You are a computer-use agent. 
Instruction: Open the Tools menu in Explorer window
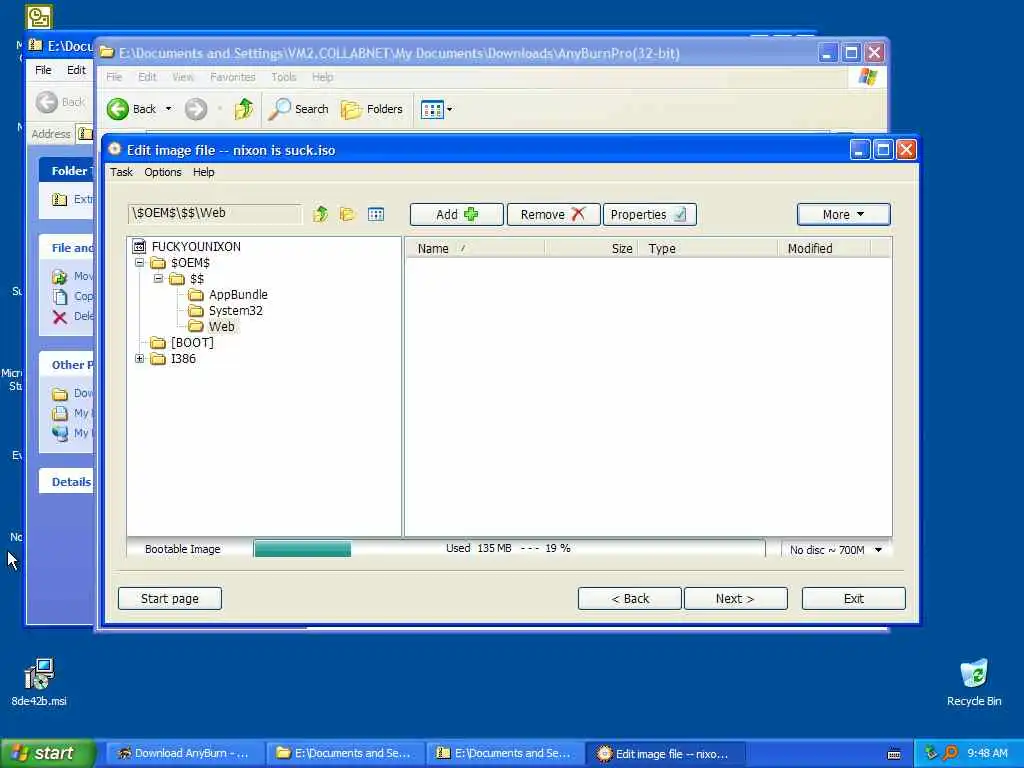point(283,77)
